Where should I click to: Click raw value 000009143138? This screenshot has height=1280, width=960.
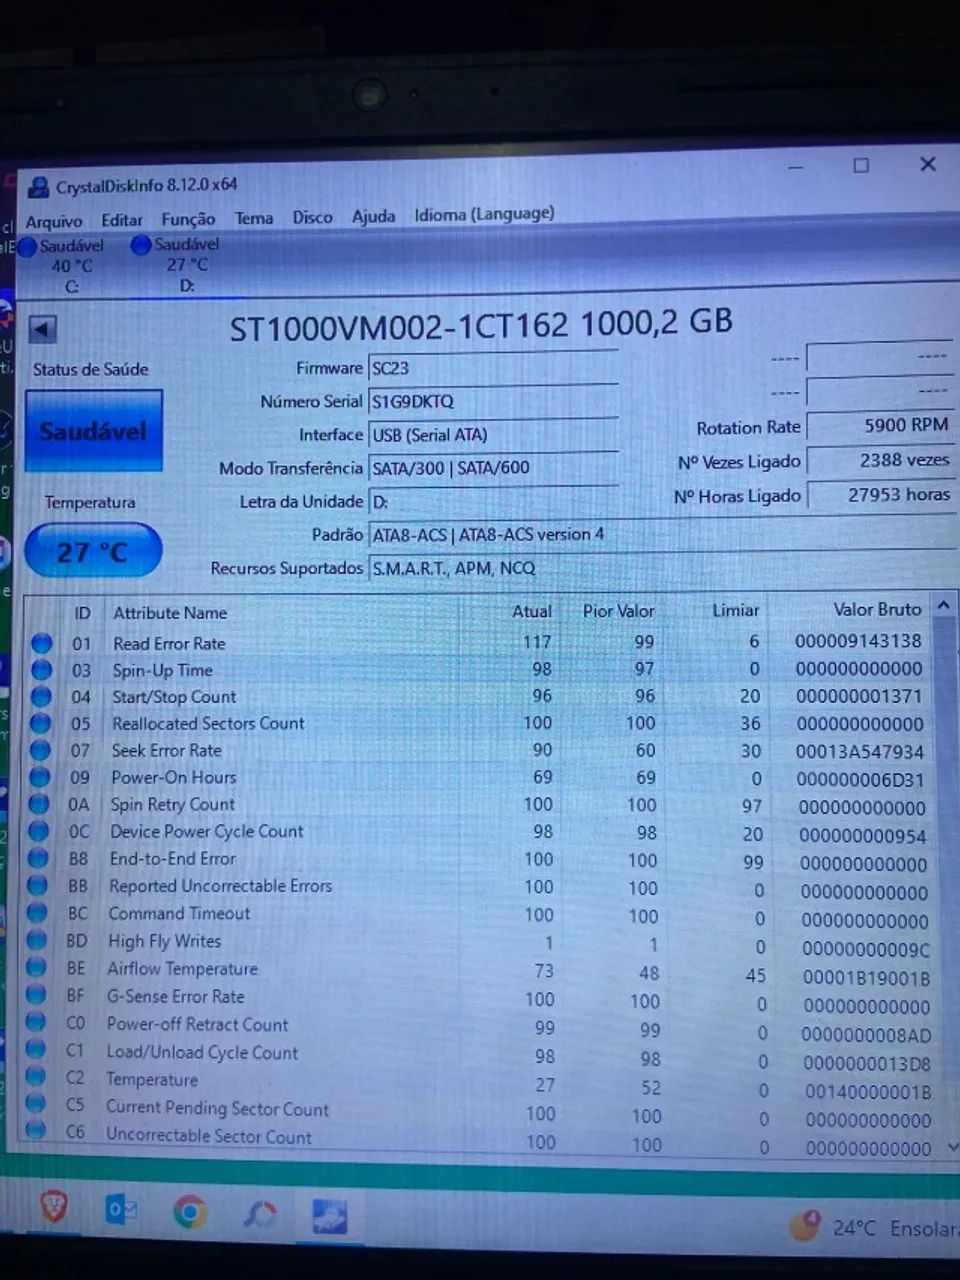pos(858,641)
